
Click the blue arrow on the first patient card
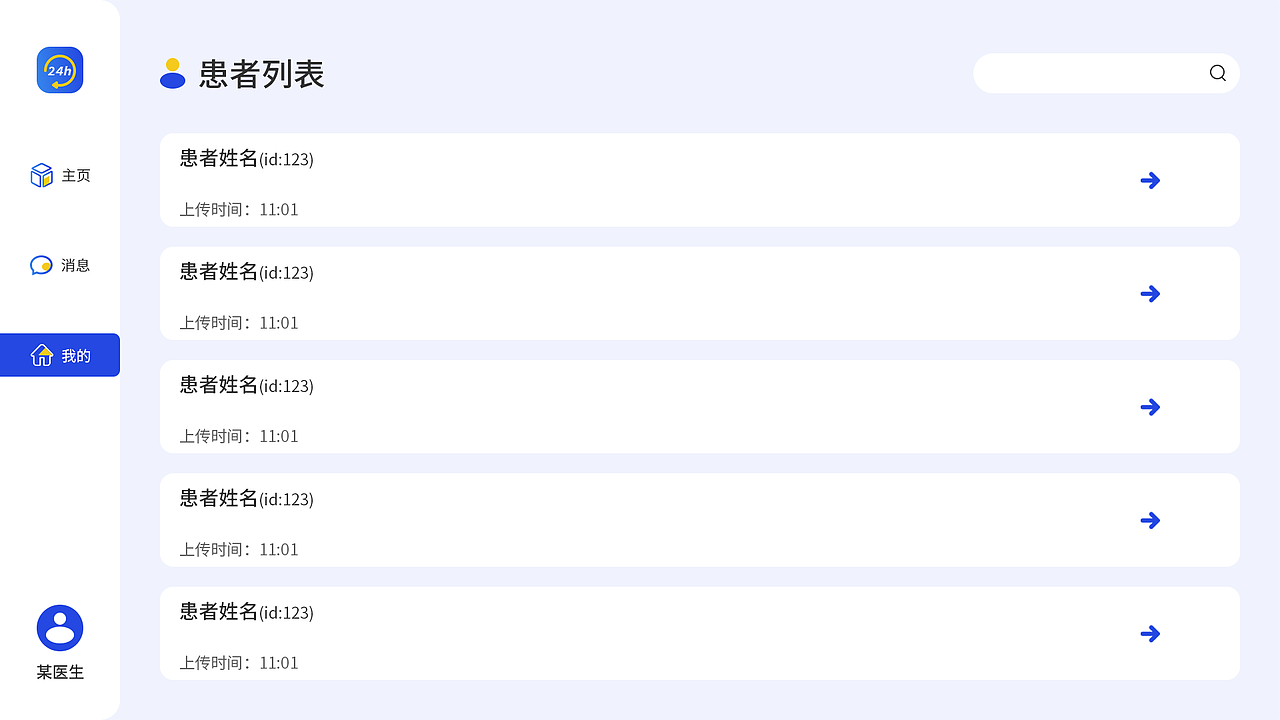(x=1150, y=180)
